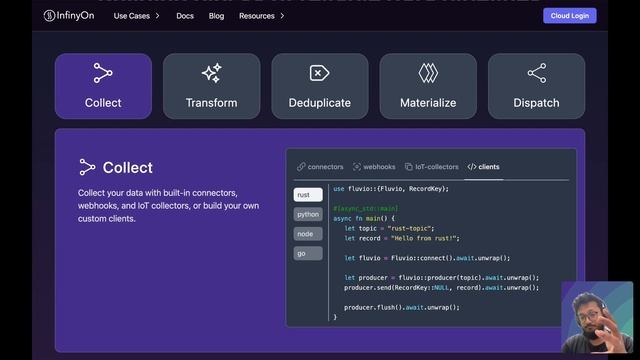
Task: Click the code line defining 'rust-topic'
Action: point(389,228)
